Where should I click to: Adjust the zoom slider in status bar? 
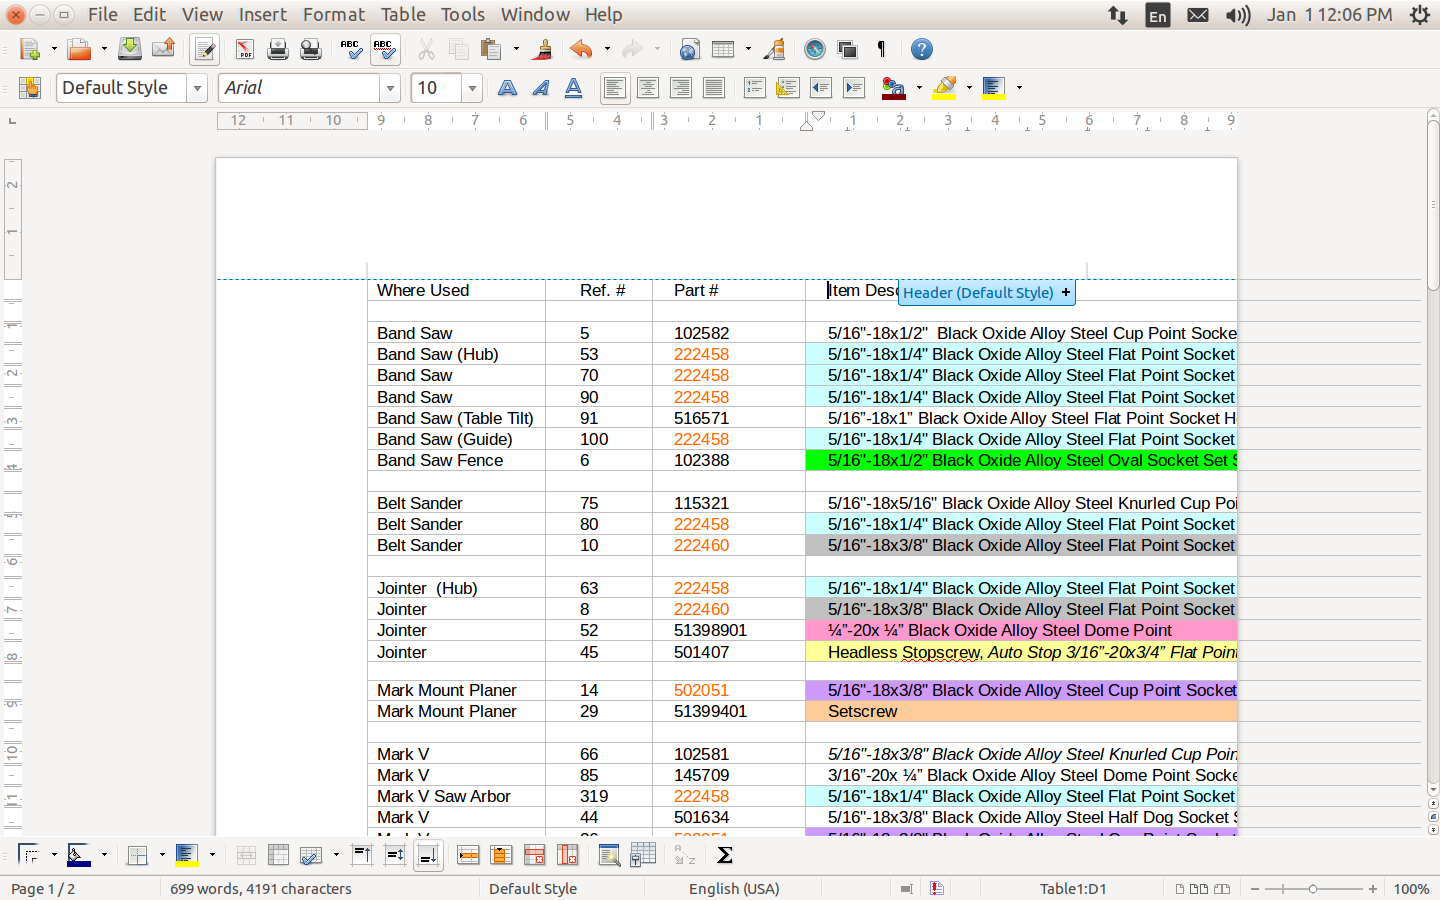tap(1313, 888)
